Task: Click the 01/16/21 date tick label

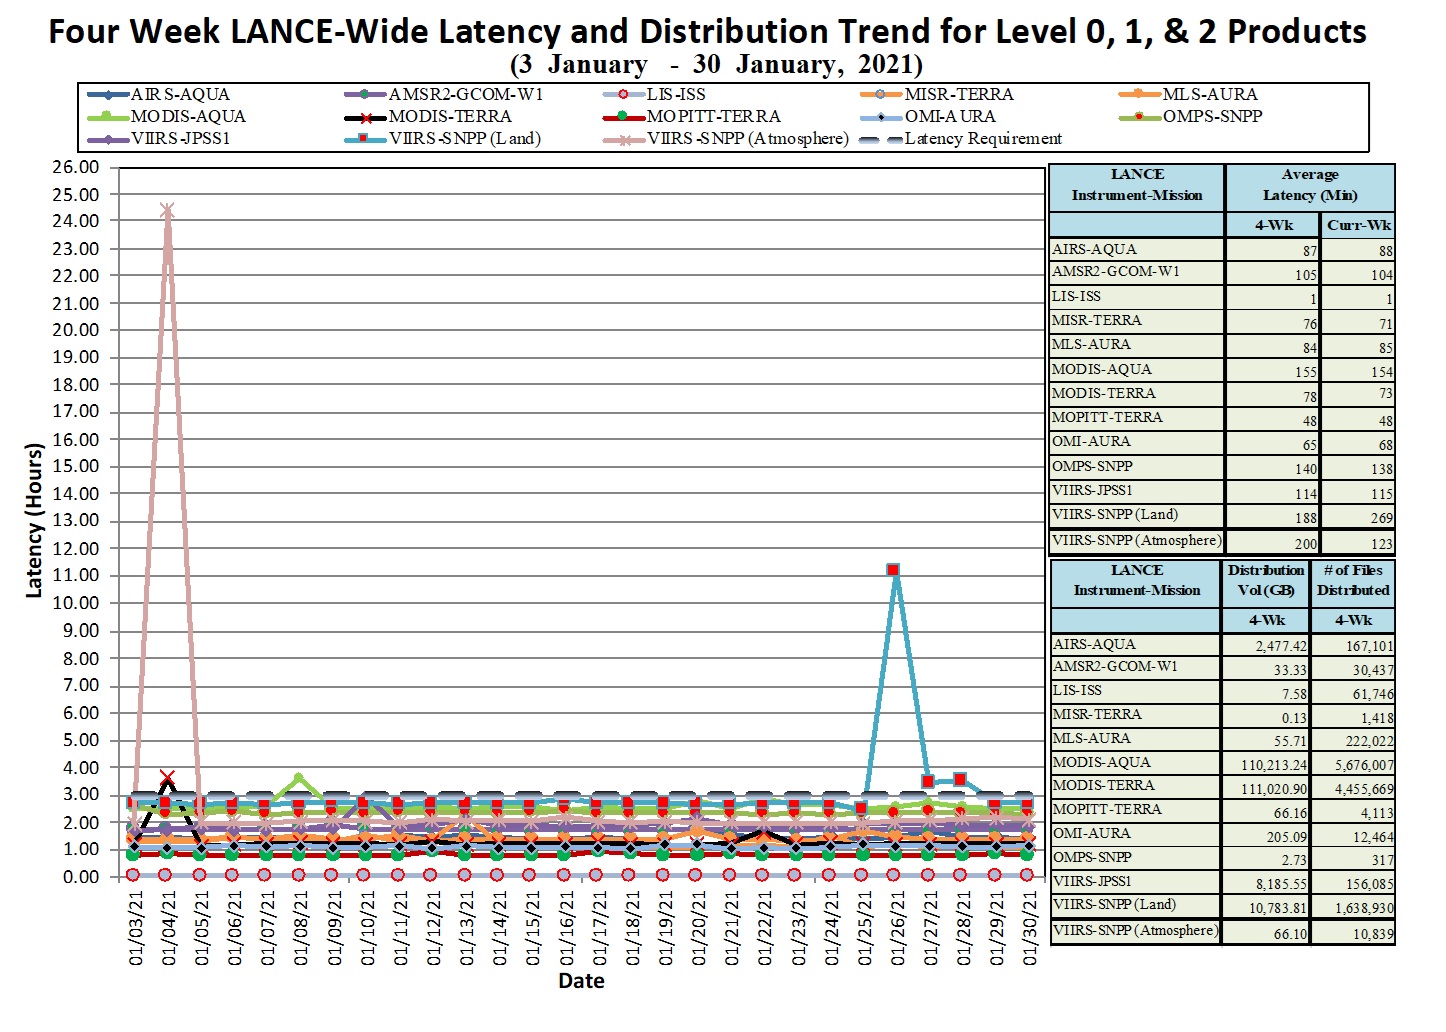Action: tap(566, 929)
